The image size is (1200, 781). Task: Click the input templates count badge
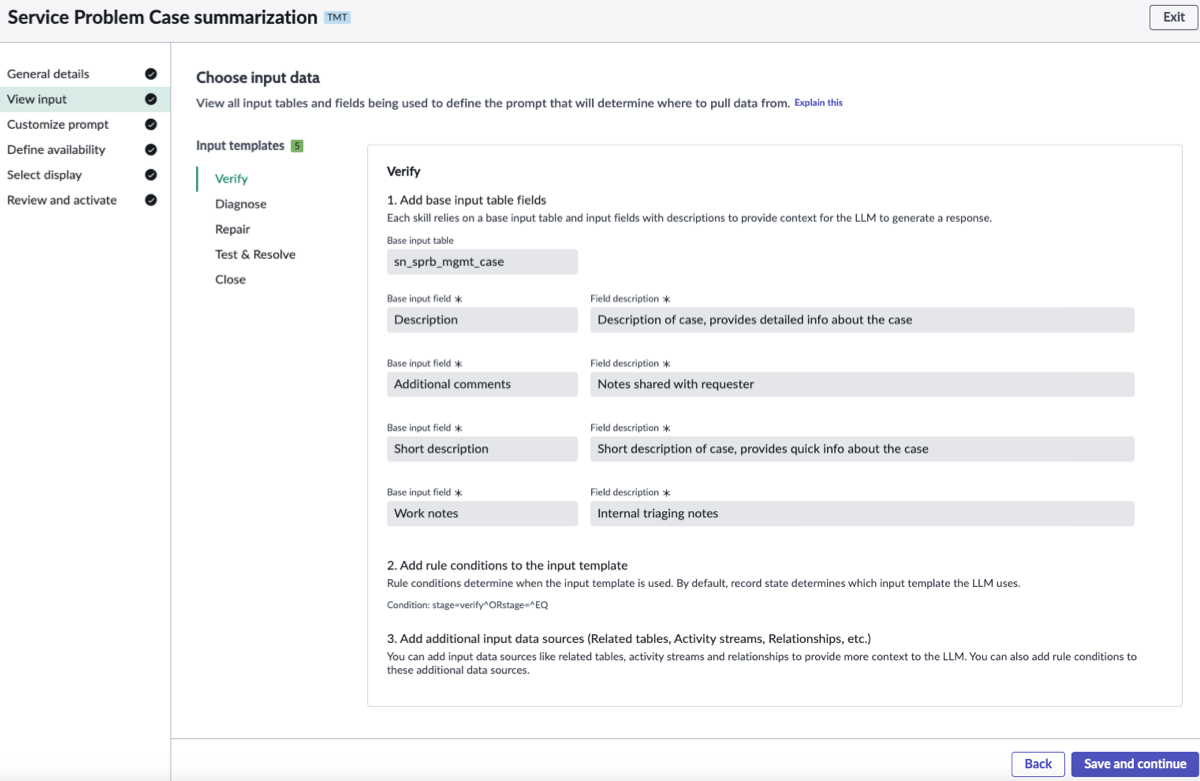point(297,146)
